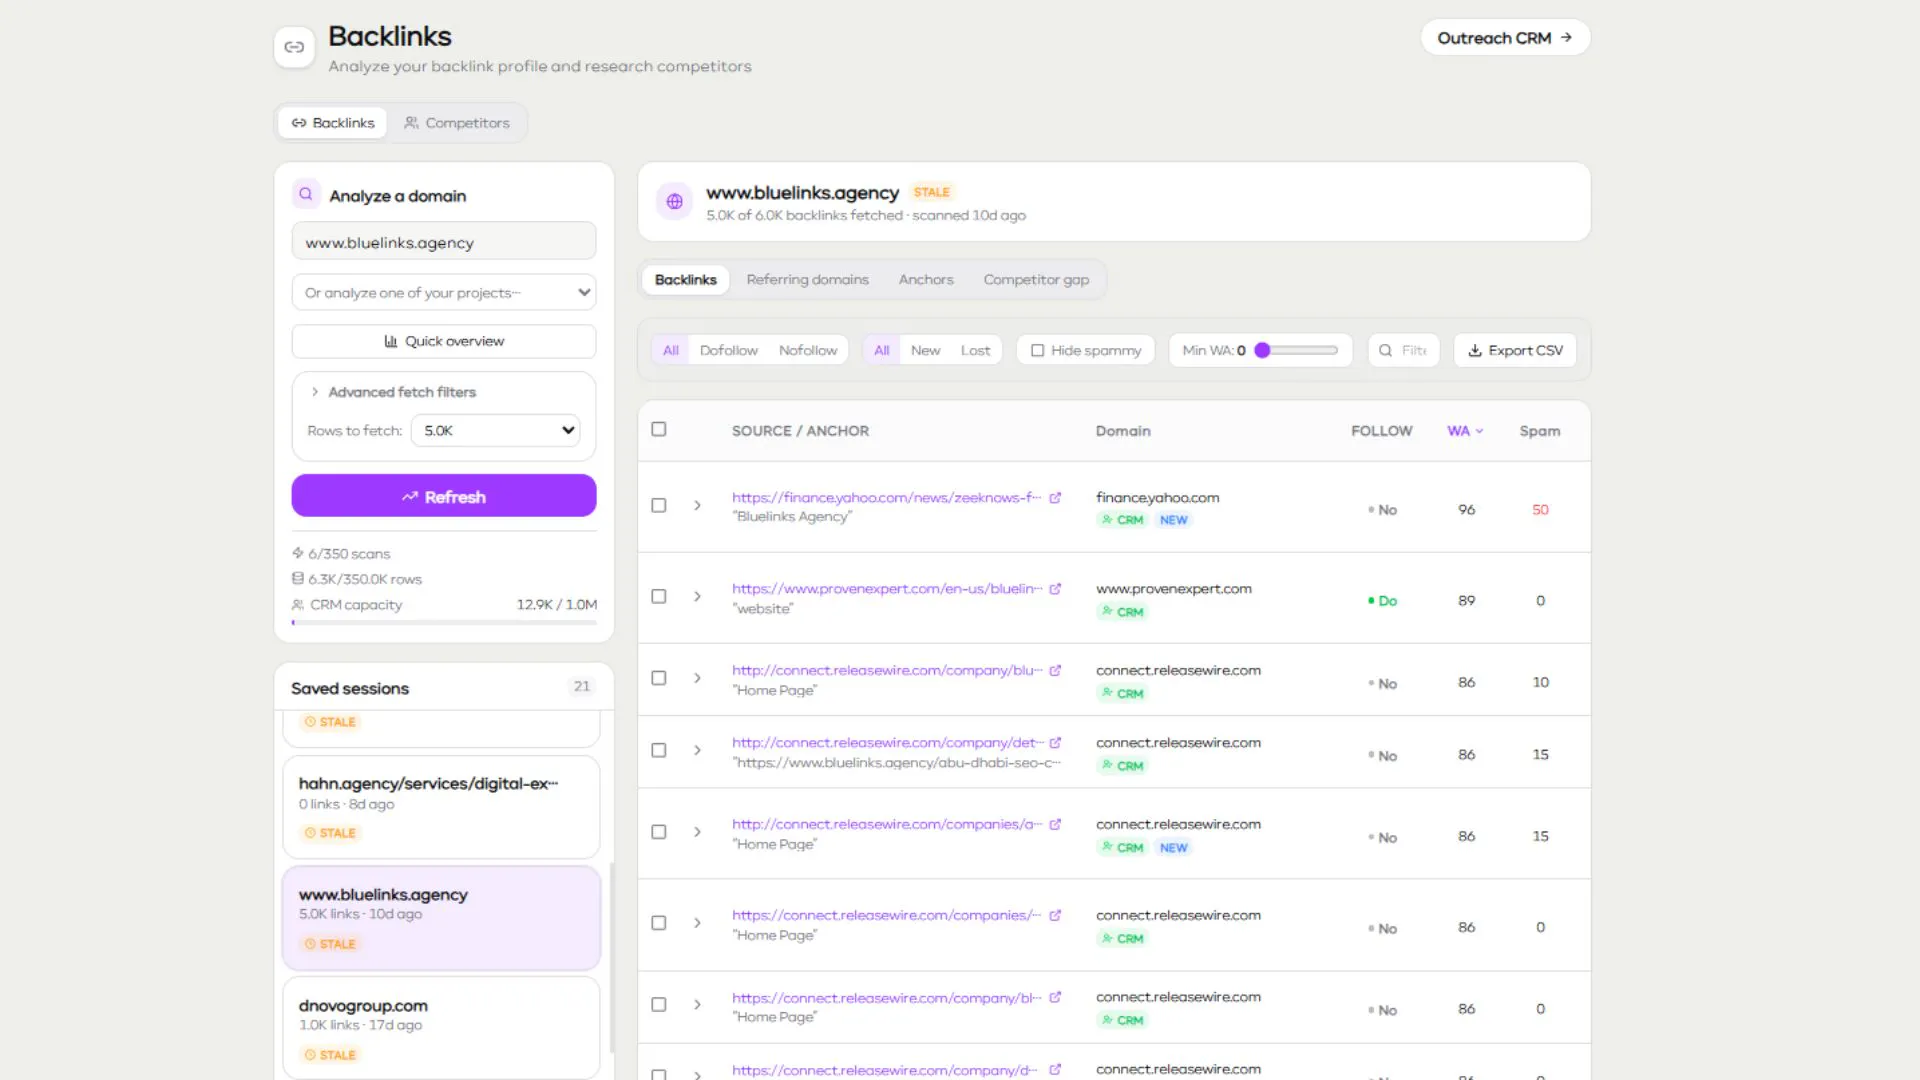The width and height of the screenshot is (1920, 1080).
Task: Click CRM badge in releasewire company/det row
Action: tap(1122, 766)
